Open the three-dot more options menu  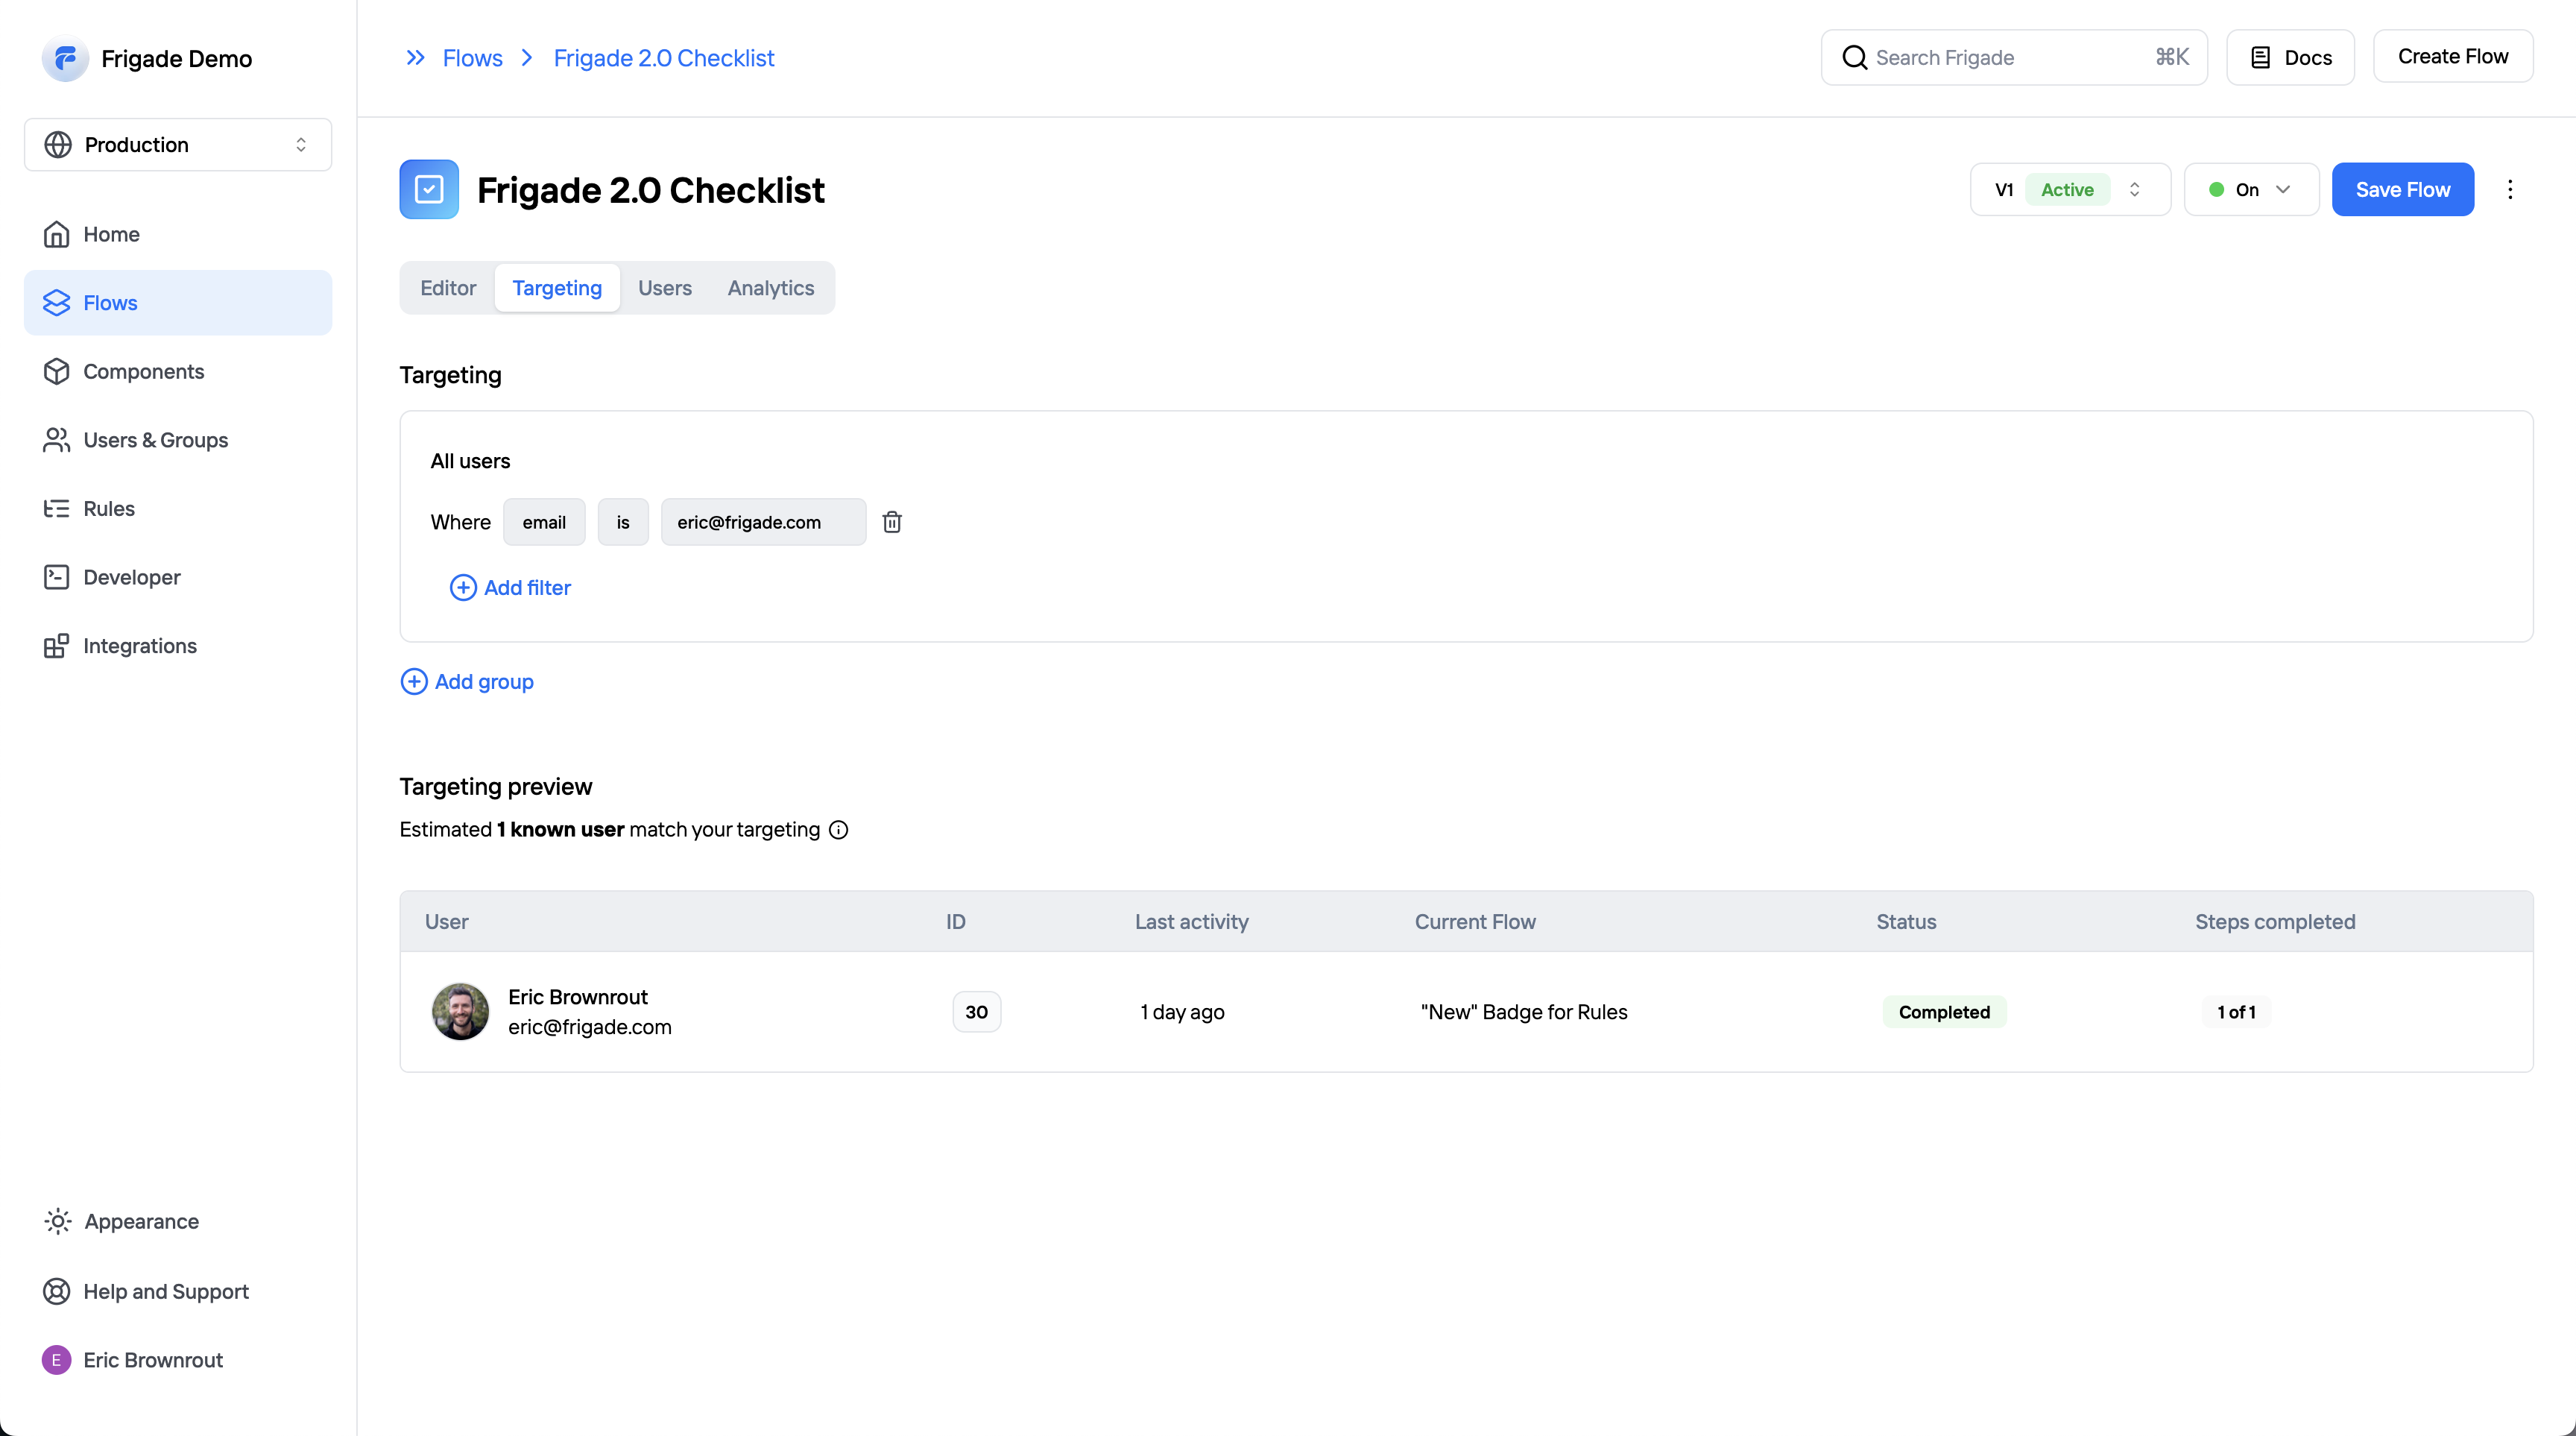(2510, 190)
